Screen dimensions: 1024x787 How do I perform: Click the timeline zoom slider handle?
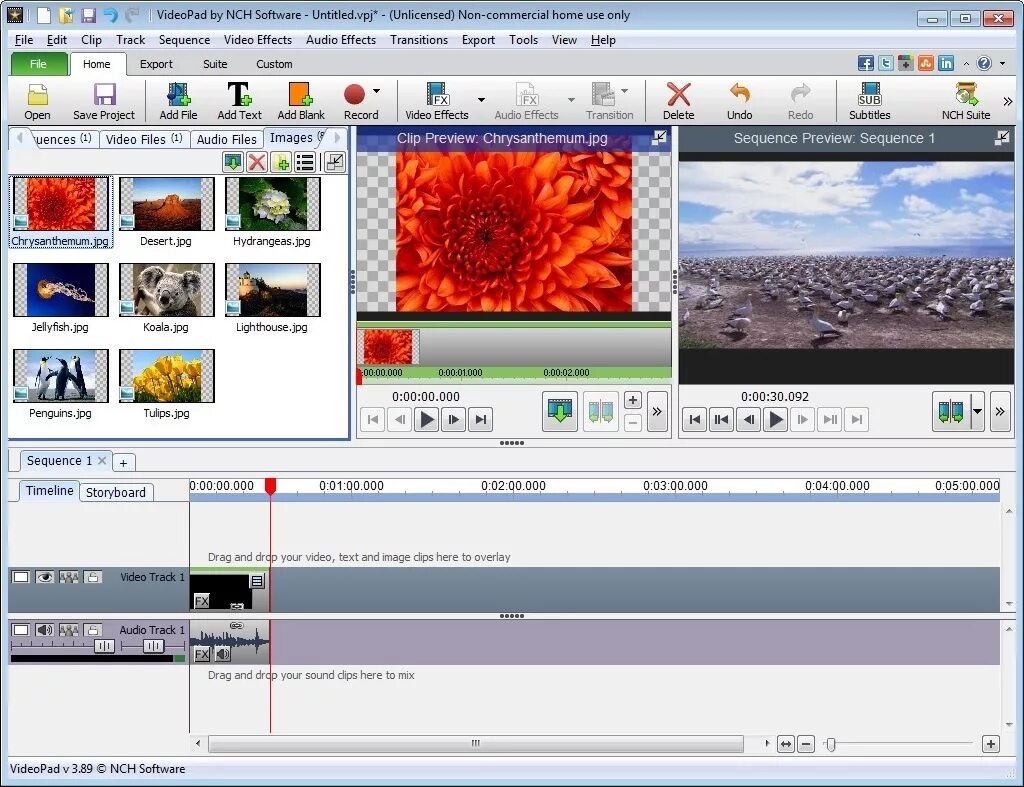[831, 744]
